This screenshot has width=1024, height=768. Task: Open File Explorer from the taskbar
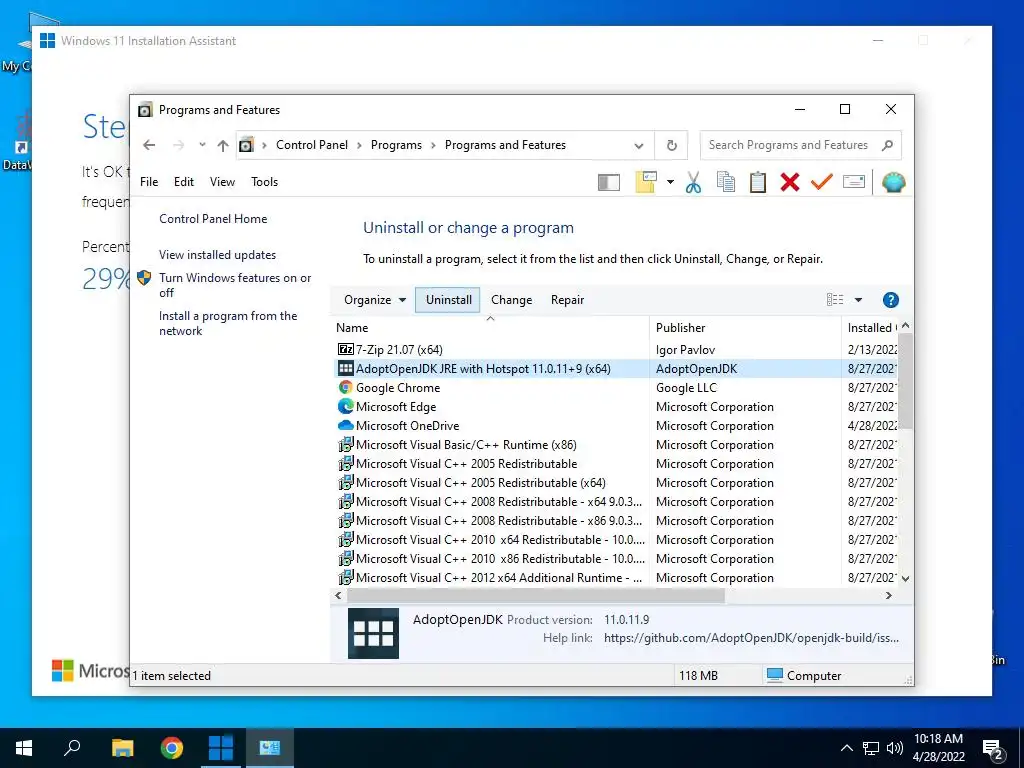coord(122,748)
